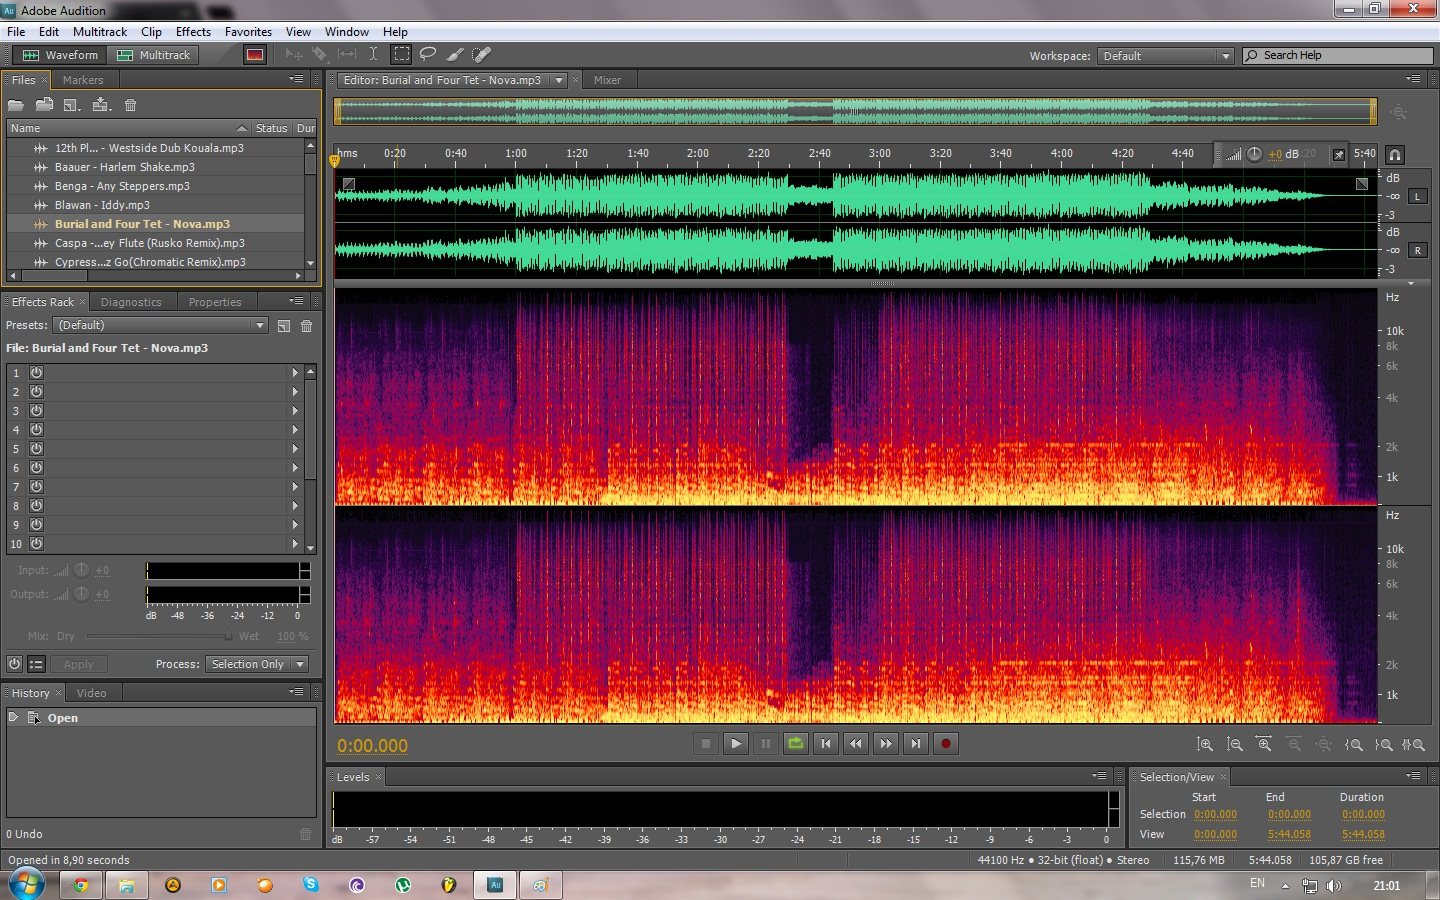
Task: Open Files panel options menu
Action: [296, 79]
